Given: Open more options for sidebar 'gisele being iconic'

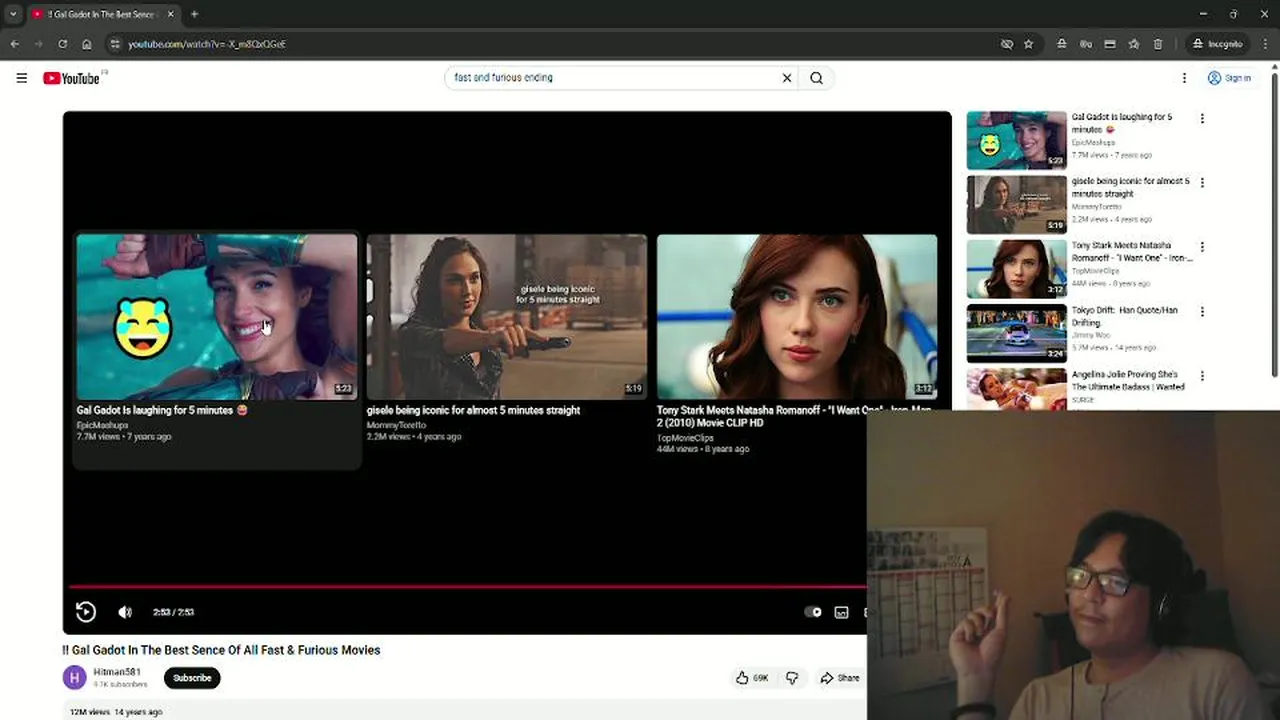Looking at the screenshot, I should (1202, 183).
